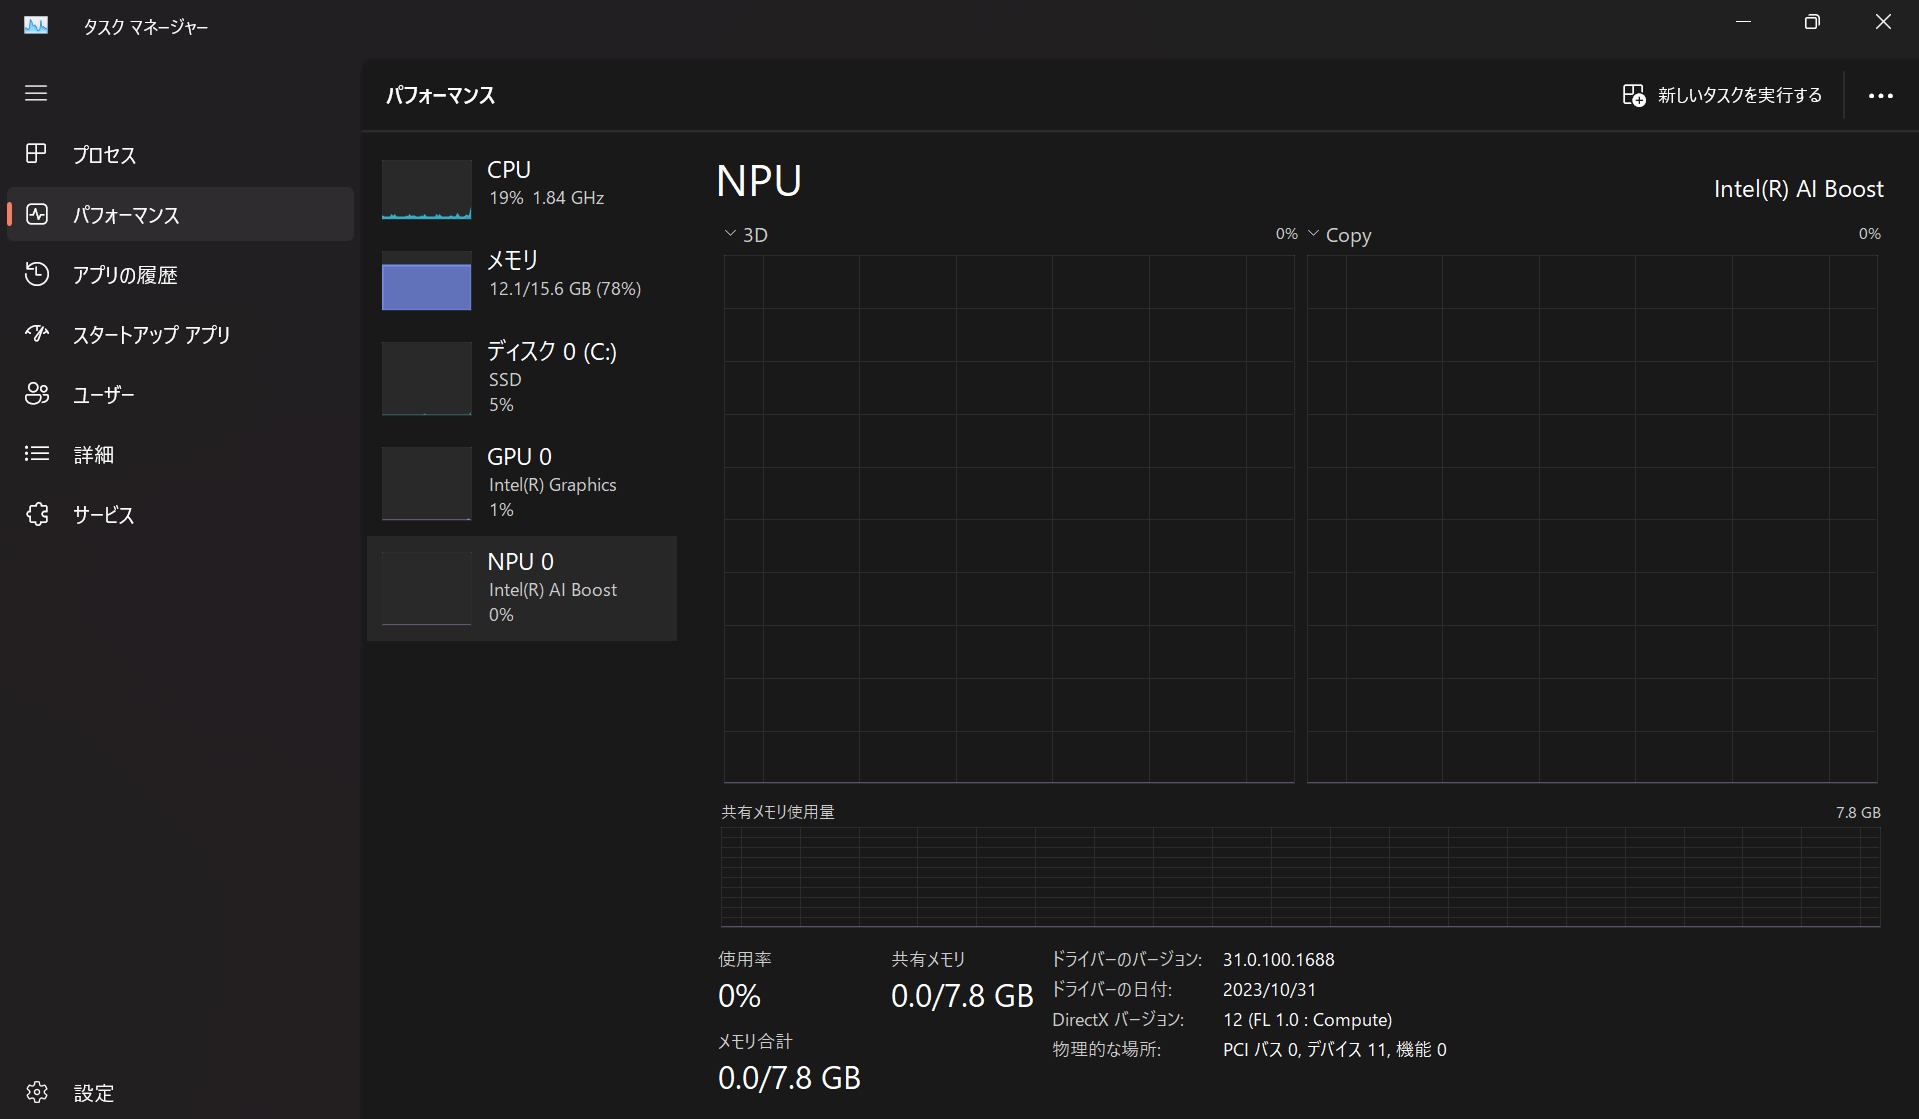
Task: Select the CPU performance graph thumbnail
Action: coord(426,189)
